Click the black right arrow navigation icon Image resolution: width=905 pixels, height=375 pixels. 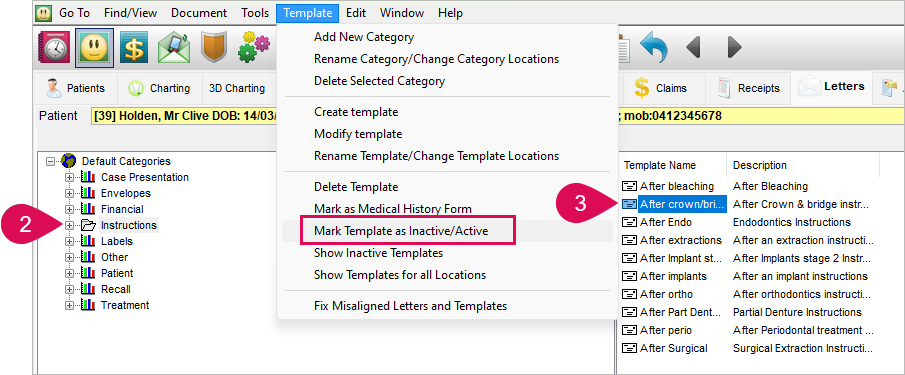point(734,47)
